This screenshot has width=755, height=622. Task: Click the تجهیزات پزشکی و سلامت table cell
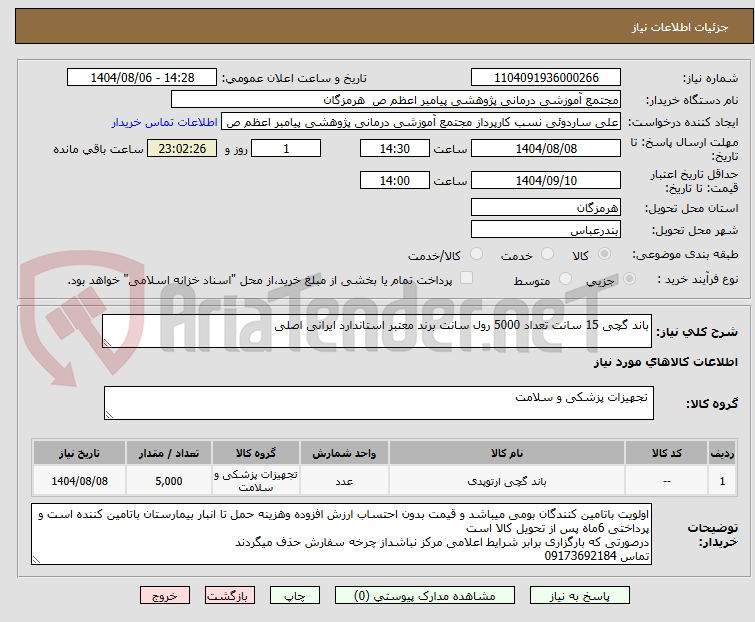coord(256,480)
